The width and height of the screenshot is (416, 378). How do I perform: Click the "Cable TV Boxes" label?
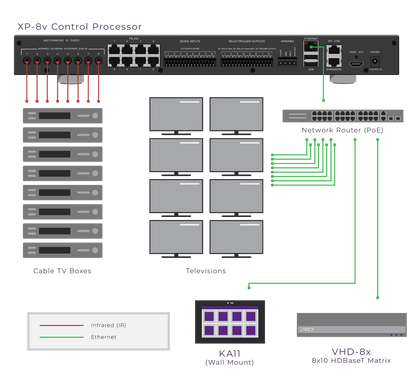[x=62, y=271]
